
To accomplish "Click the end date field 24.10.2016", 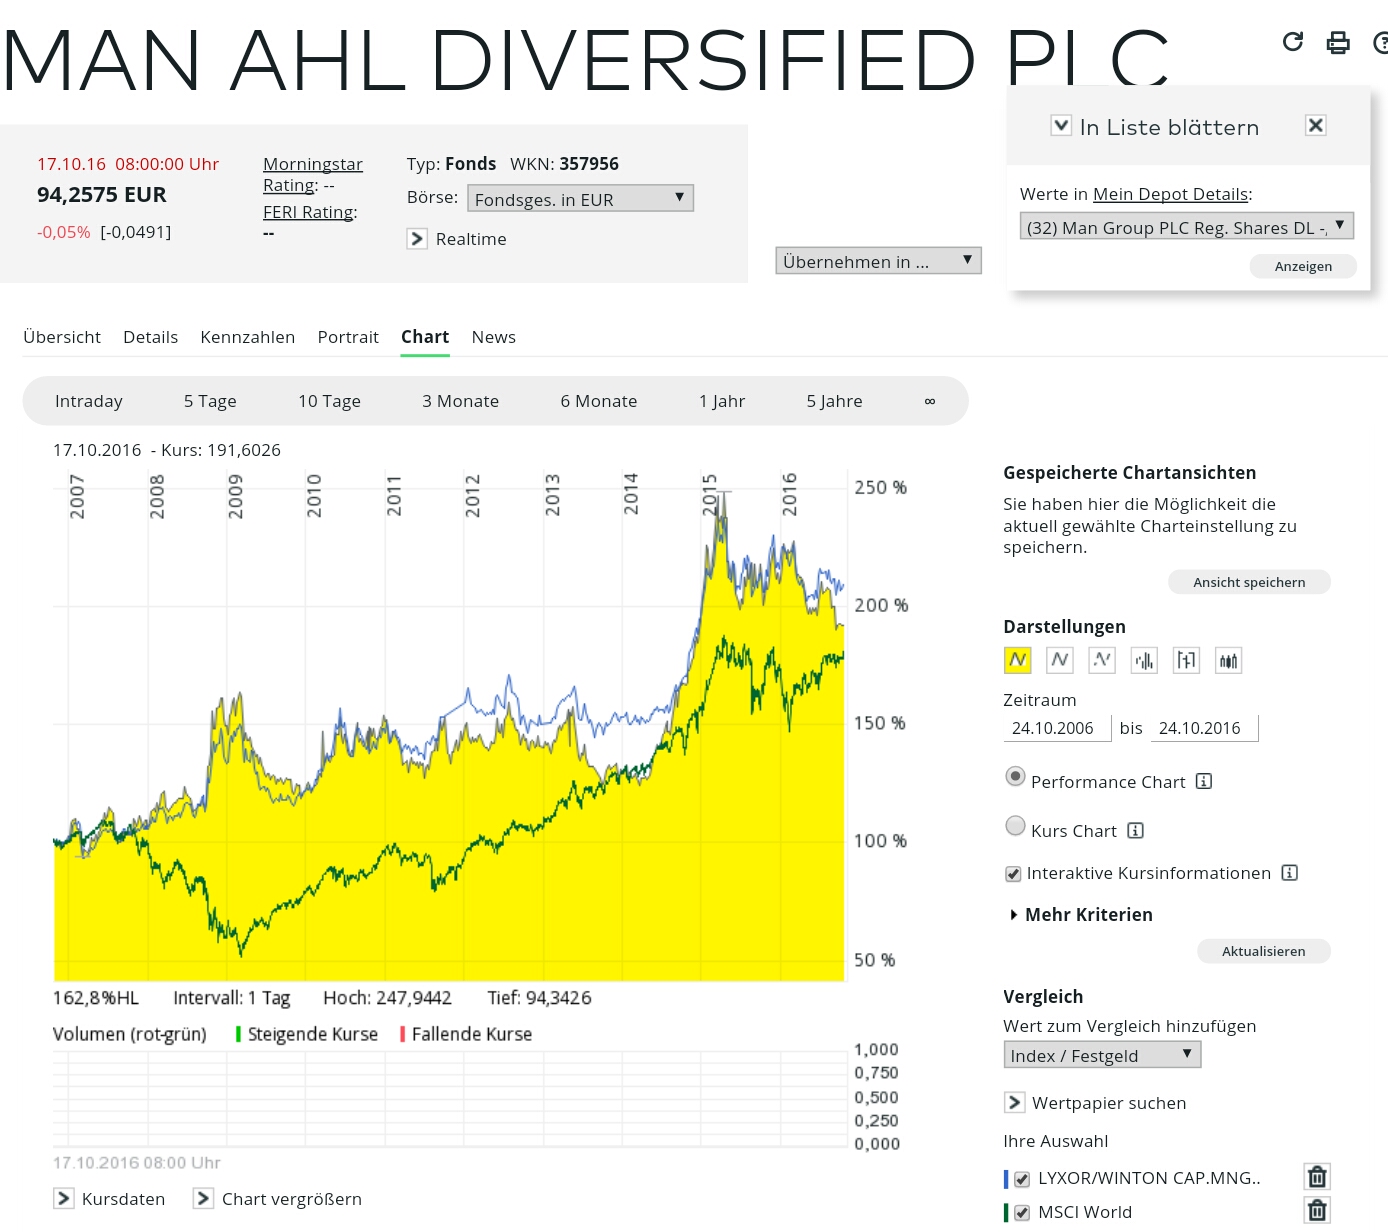I will coord(1204,728).
